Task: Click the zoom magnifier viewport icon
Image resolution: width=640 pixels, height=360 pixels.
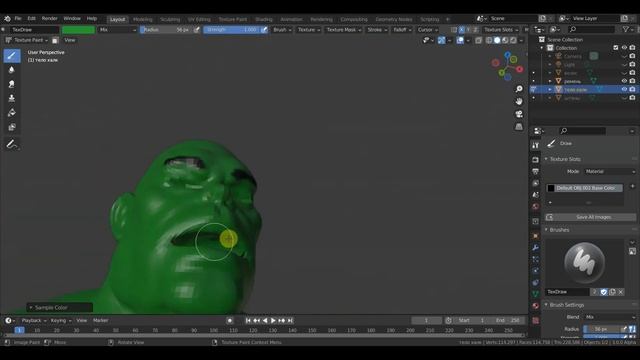Action: pyautogui.click(x=519, y=89)
